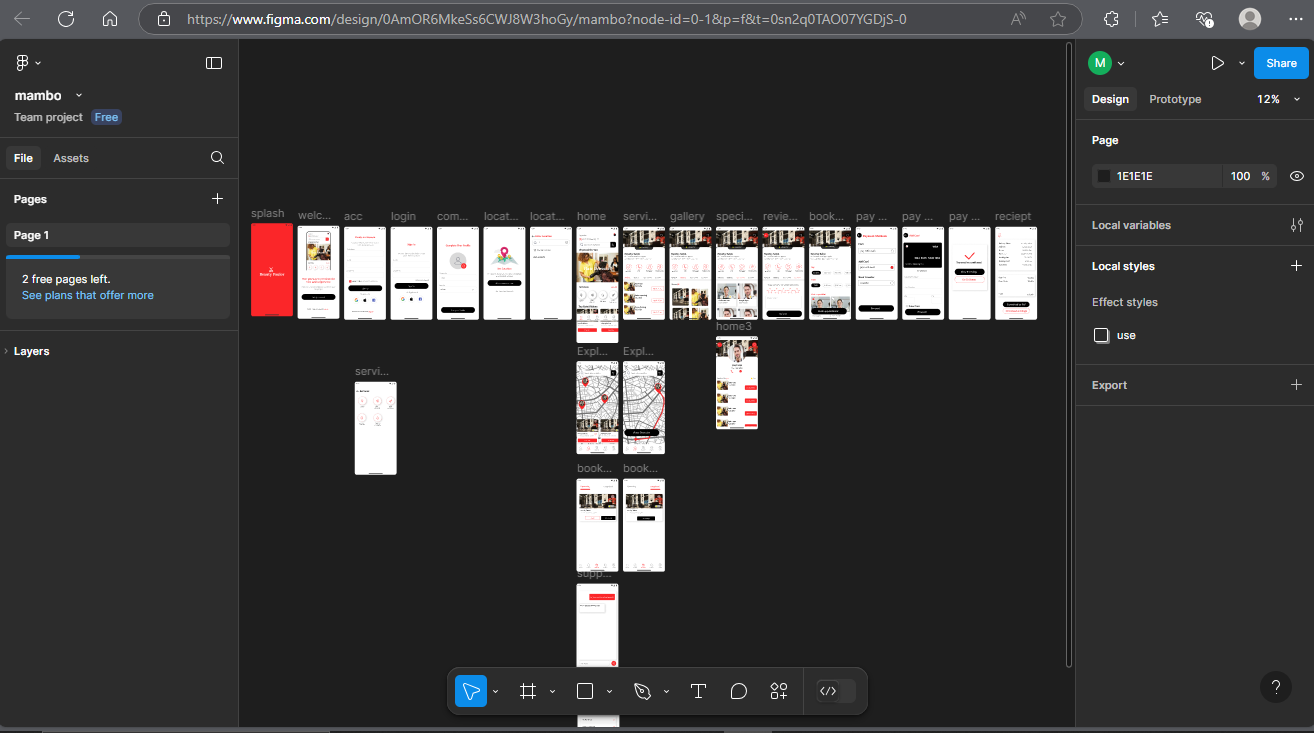The image size is (1314, 733).
Task: Click the Share button
Action: pyautogui.click(x=1281, y=63)
